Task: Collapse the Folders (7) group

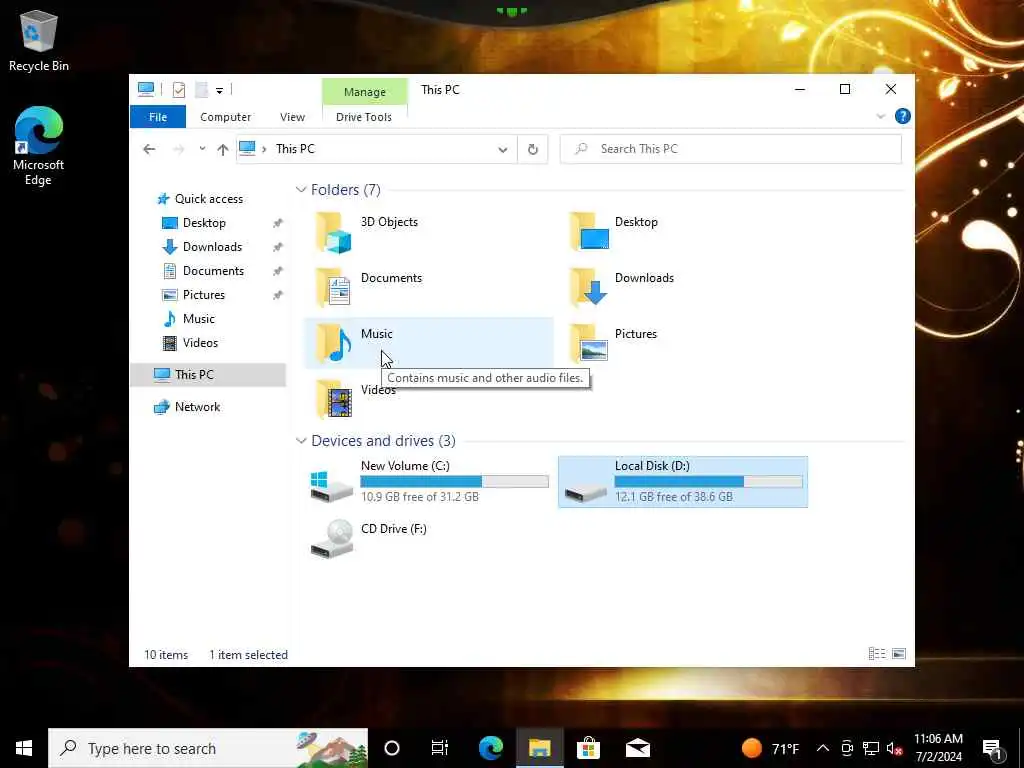Action: [301, 189]
